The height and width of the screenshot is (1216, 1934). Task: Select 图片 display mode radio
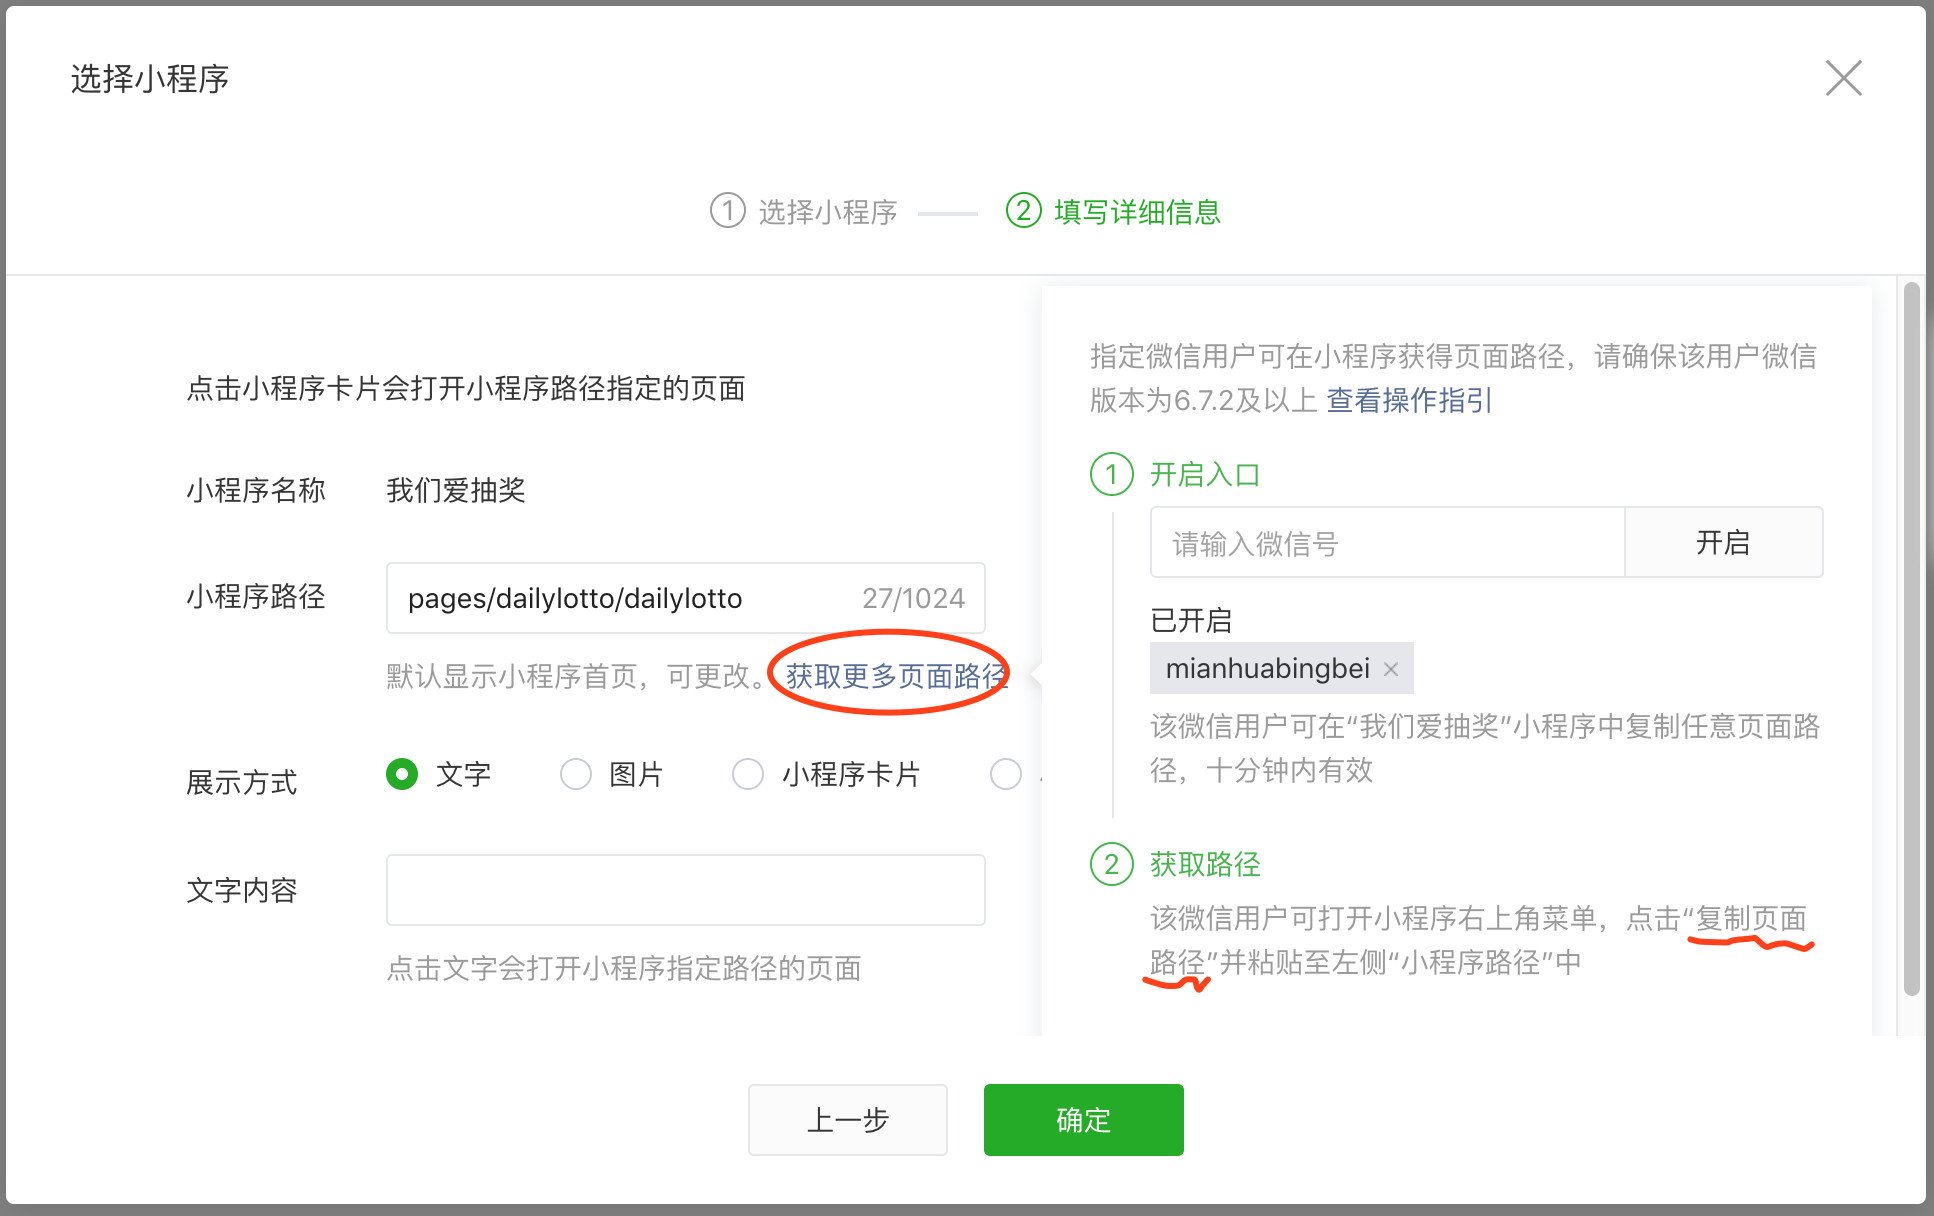(575, 774)
